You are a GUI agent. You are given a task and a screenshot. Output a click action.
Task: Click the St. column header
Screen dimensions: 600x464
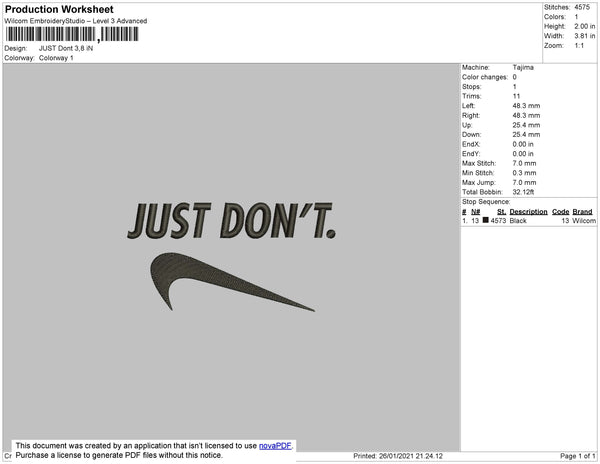tap(501, 211)
